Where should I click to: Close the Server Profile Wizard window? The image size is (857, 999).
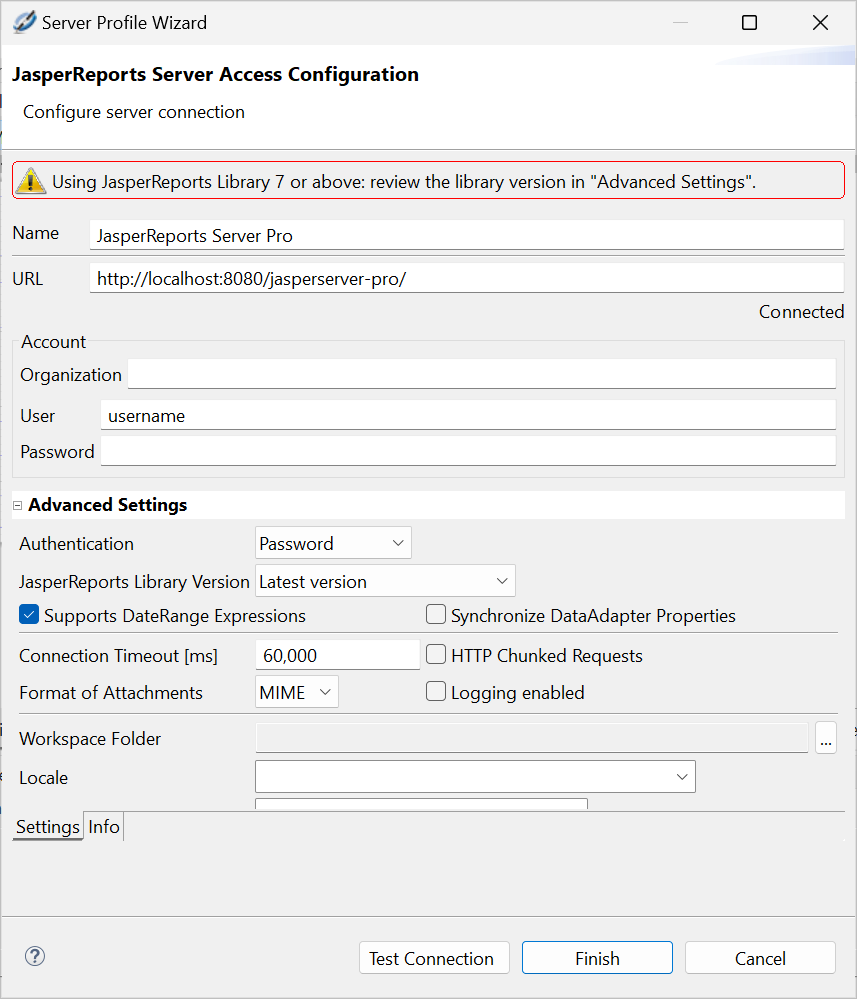pos(821,23)
